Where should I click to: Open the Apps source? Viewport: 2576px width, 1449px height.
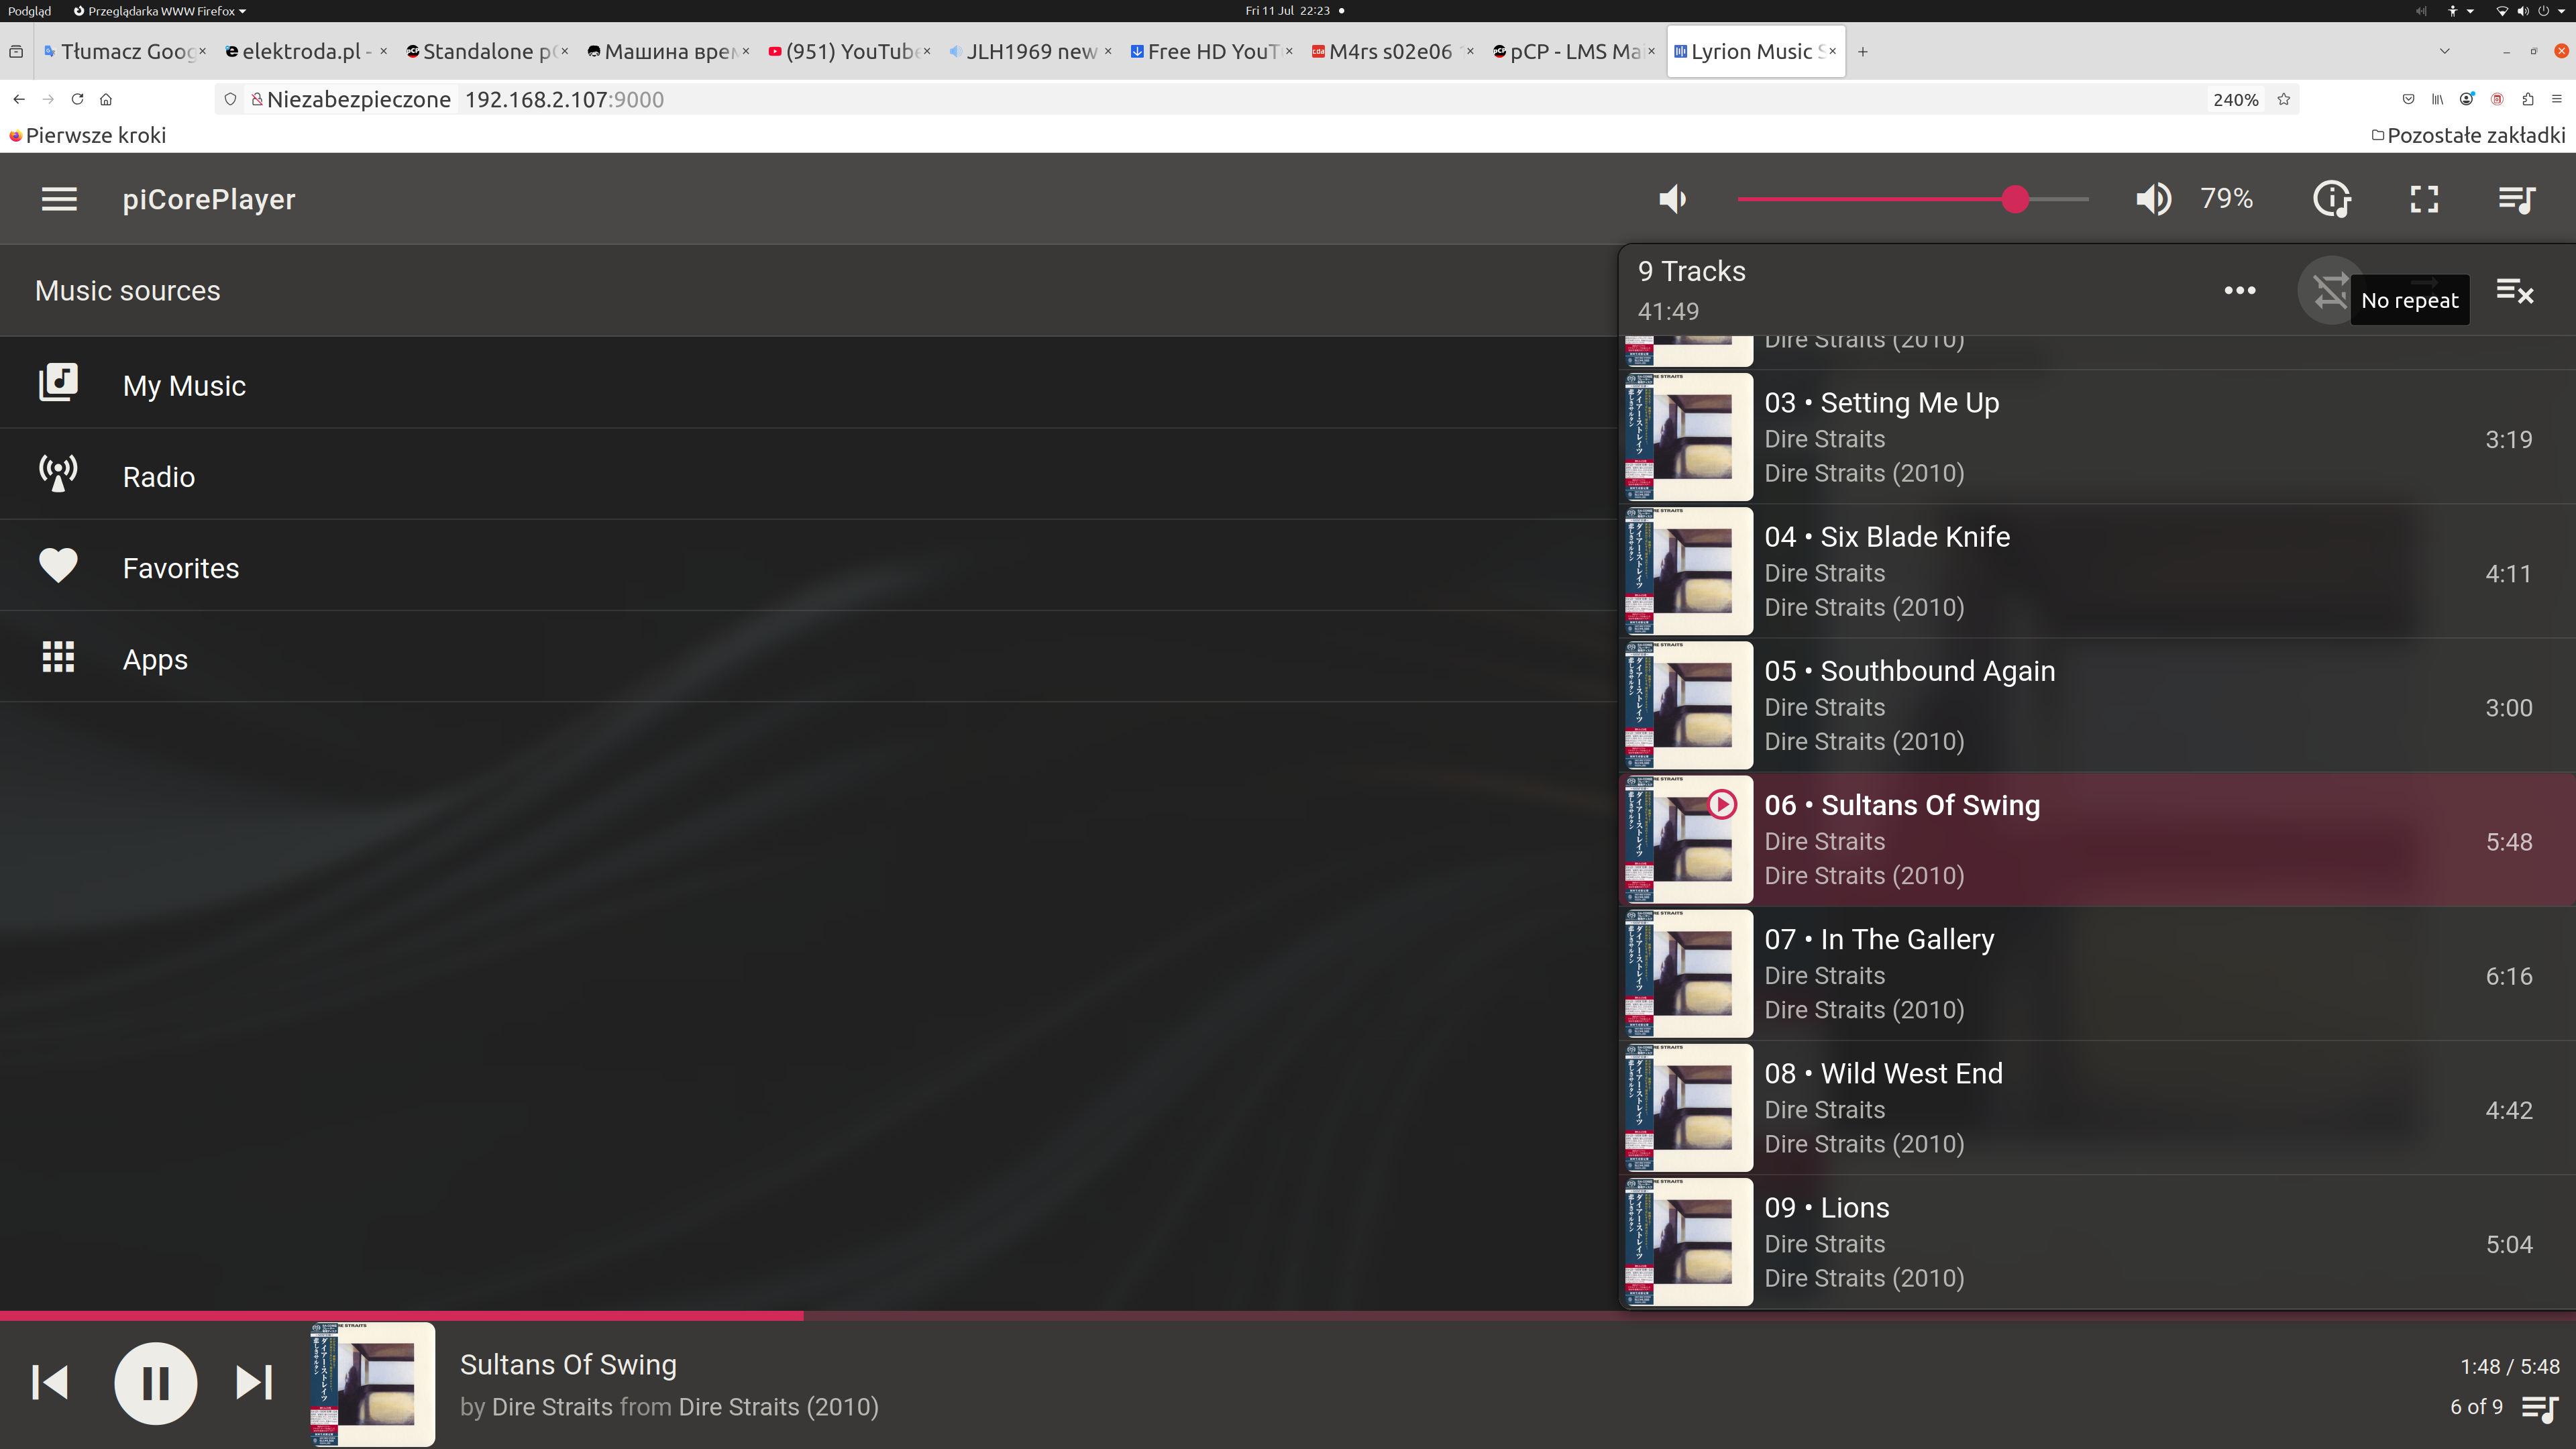(808, 657)
